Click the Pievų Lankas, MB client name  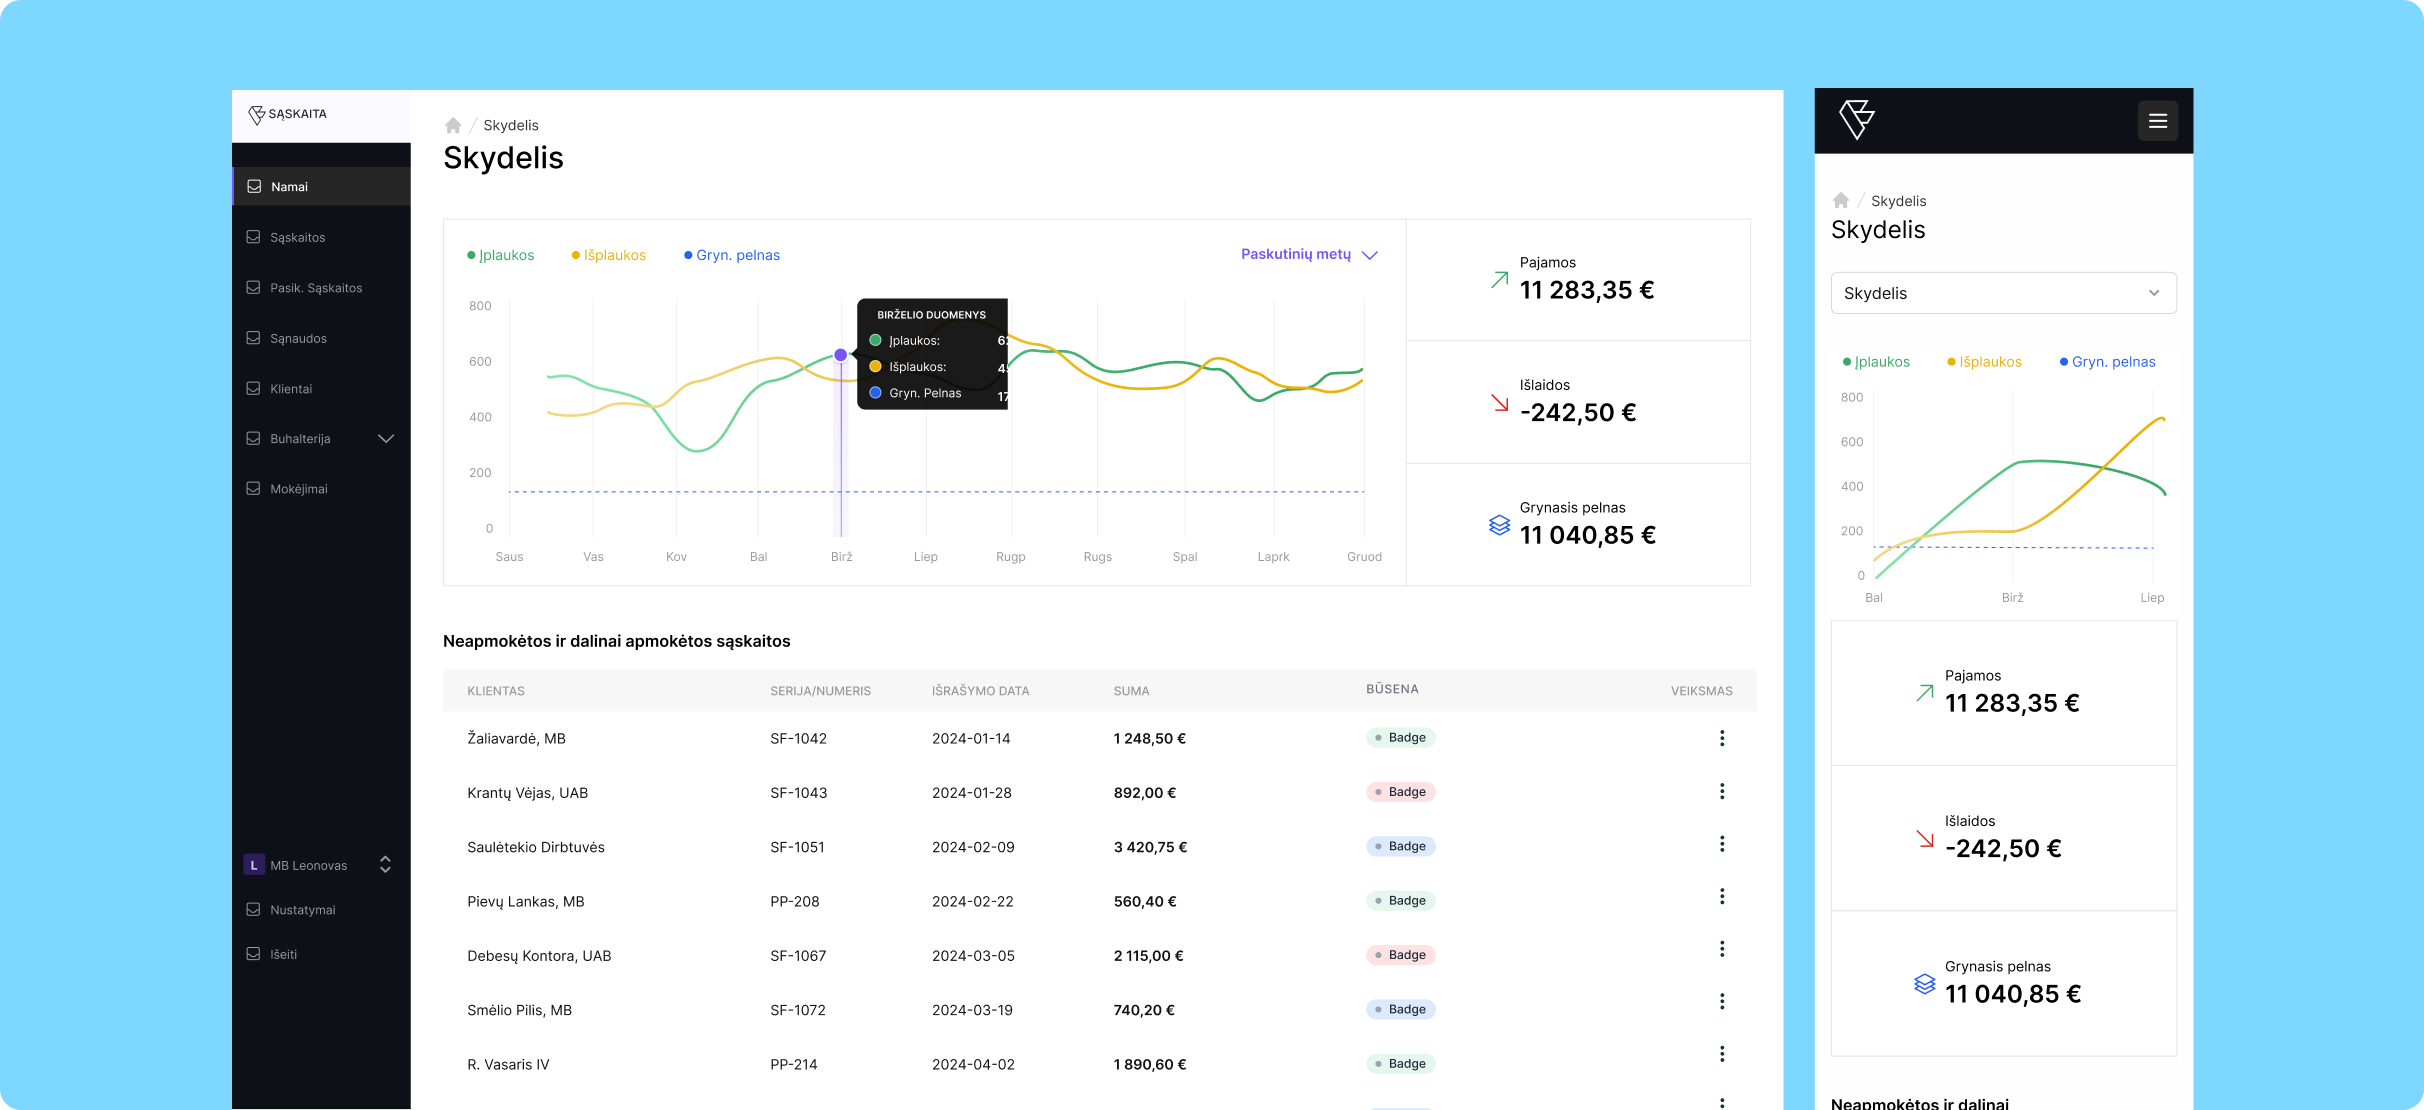click(526, 901)
